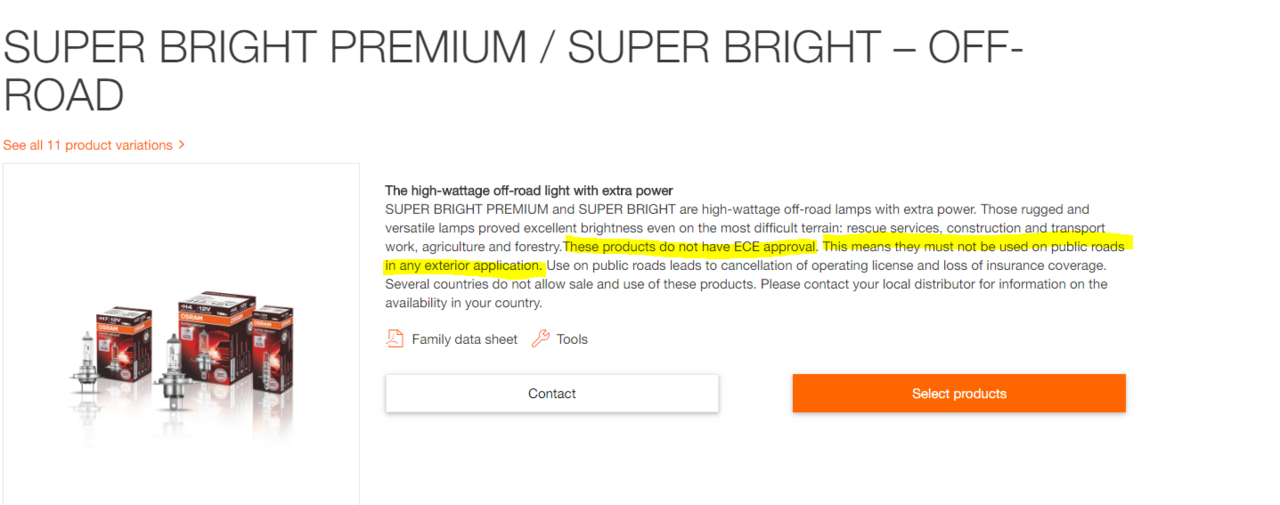Viewport: 1280px width, 505px height.
Task: Click the PDF icon beside Family data sheet
Action: tap(395, 339)
